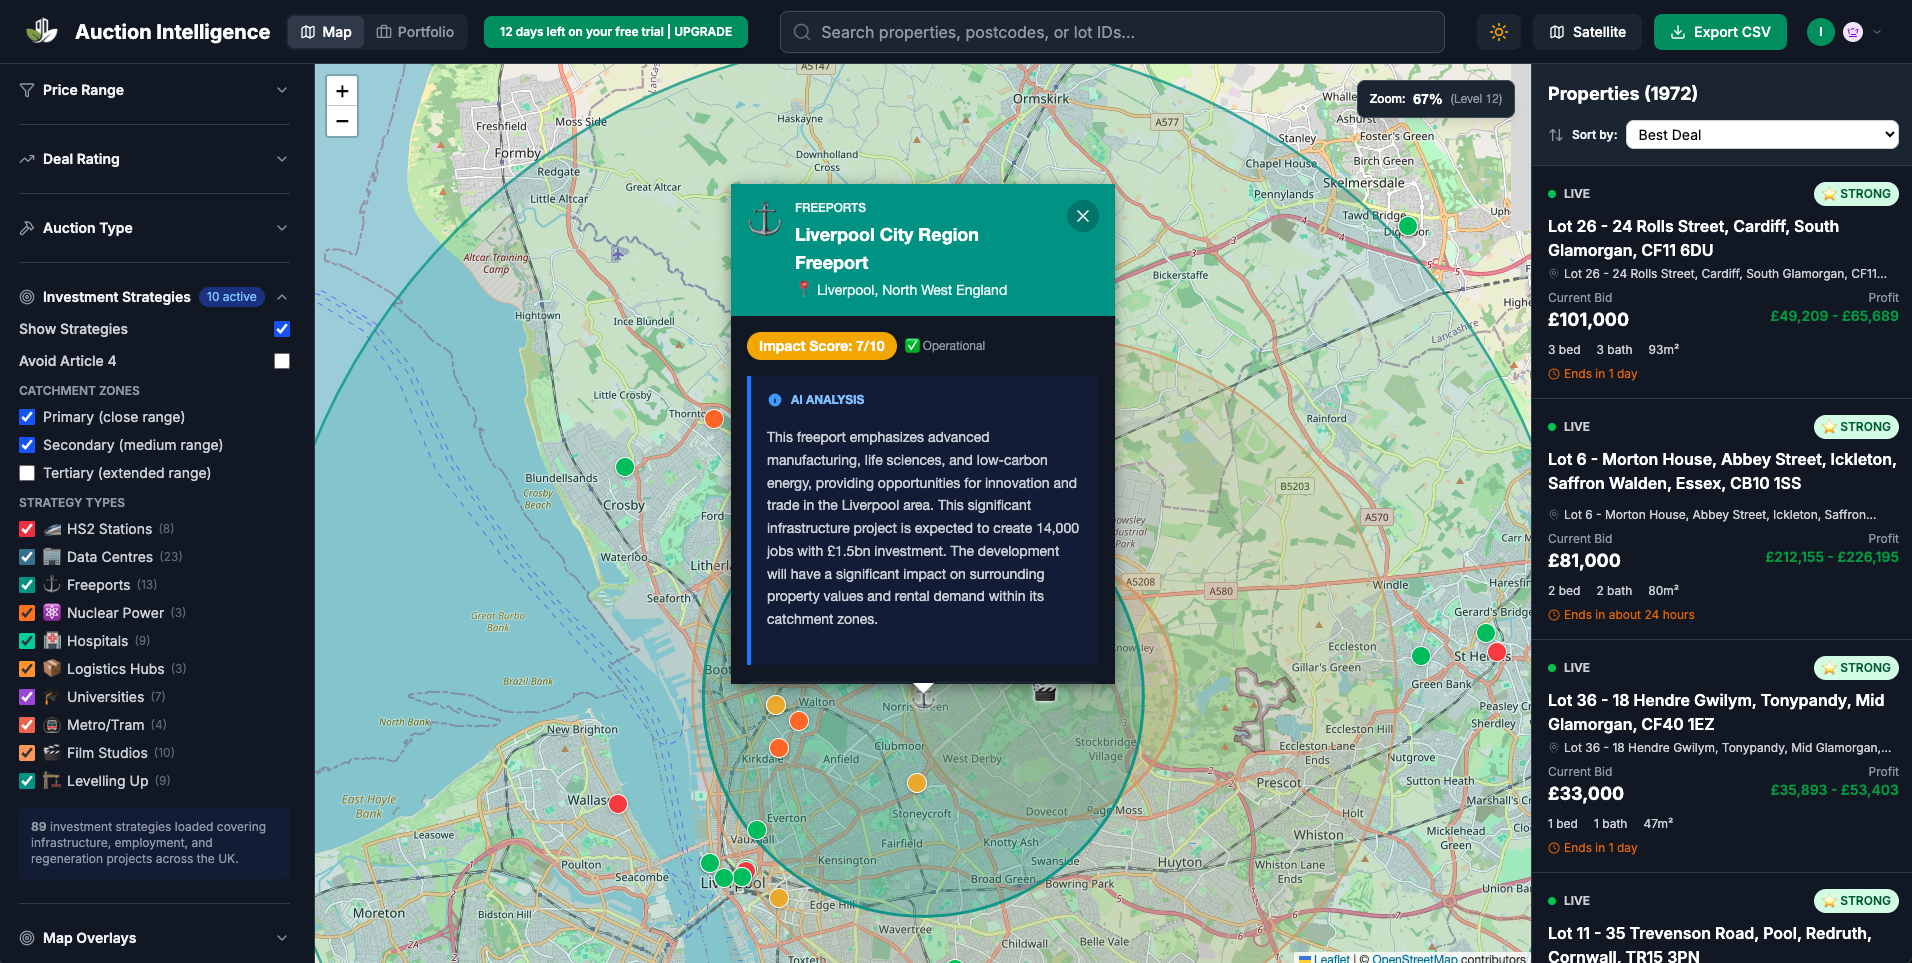Click the Export CSV button
This screenshot has height=963, width=1912.
(1720, 31)
